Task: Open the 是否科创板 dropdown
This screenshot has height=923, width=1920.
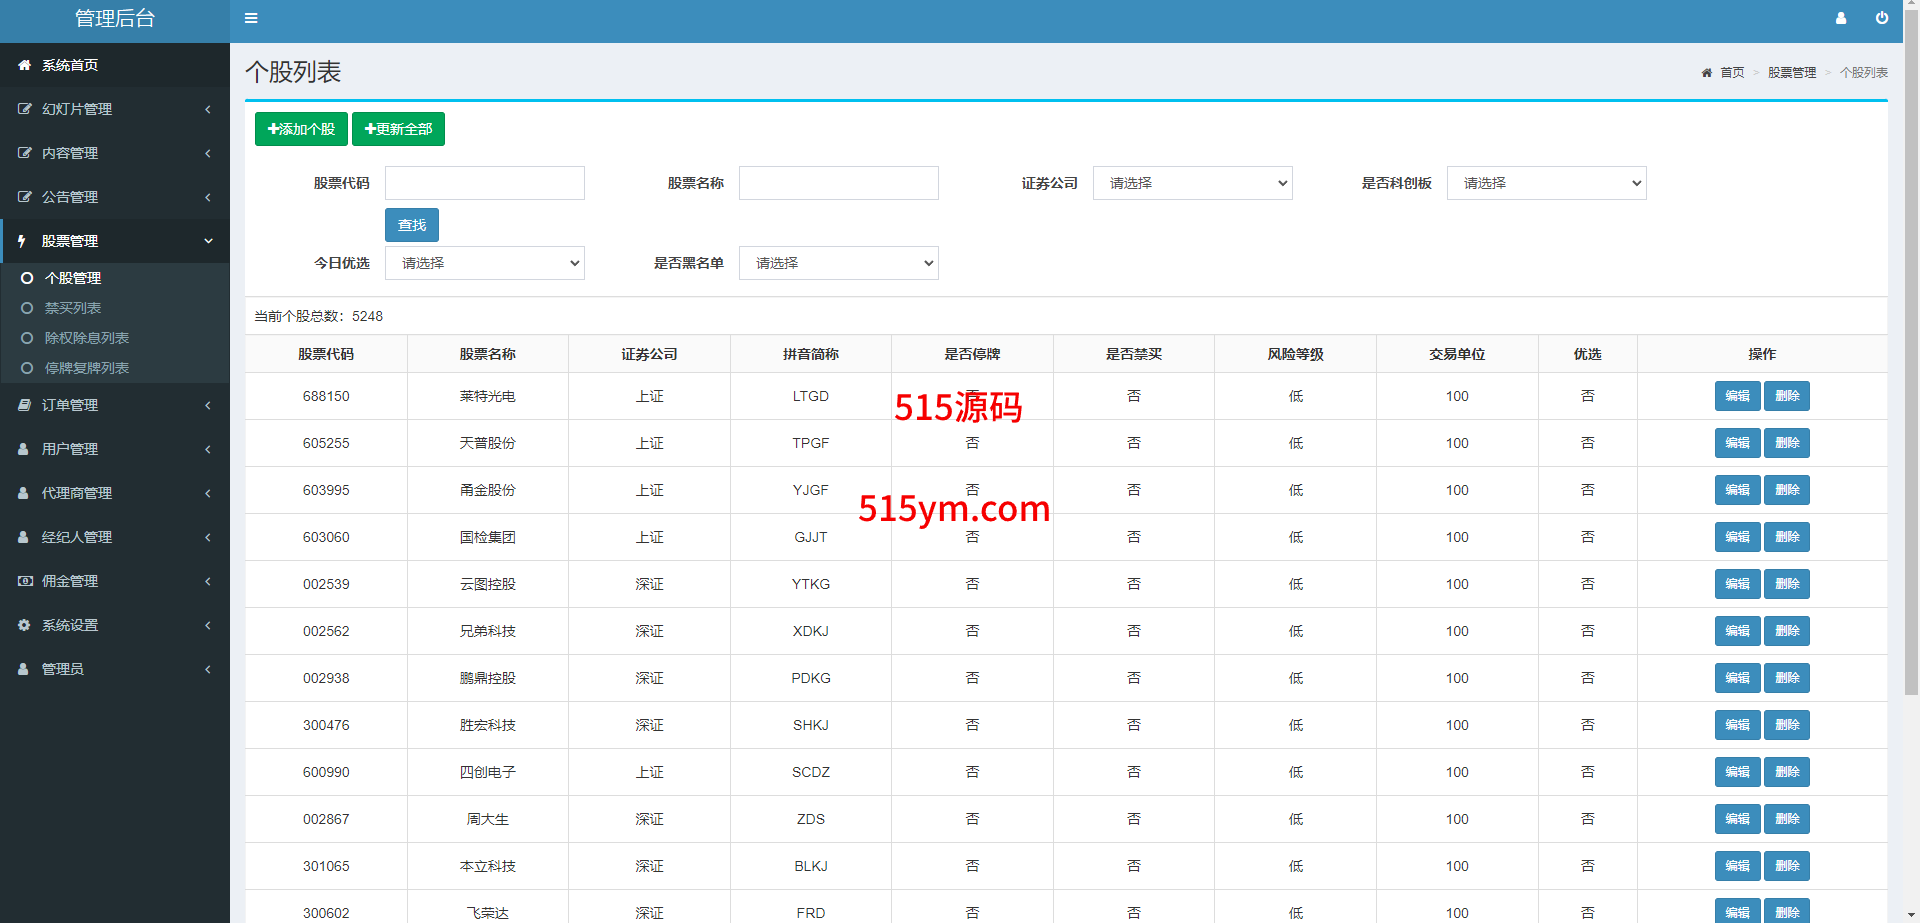Action: coord(1546,183)
